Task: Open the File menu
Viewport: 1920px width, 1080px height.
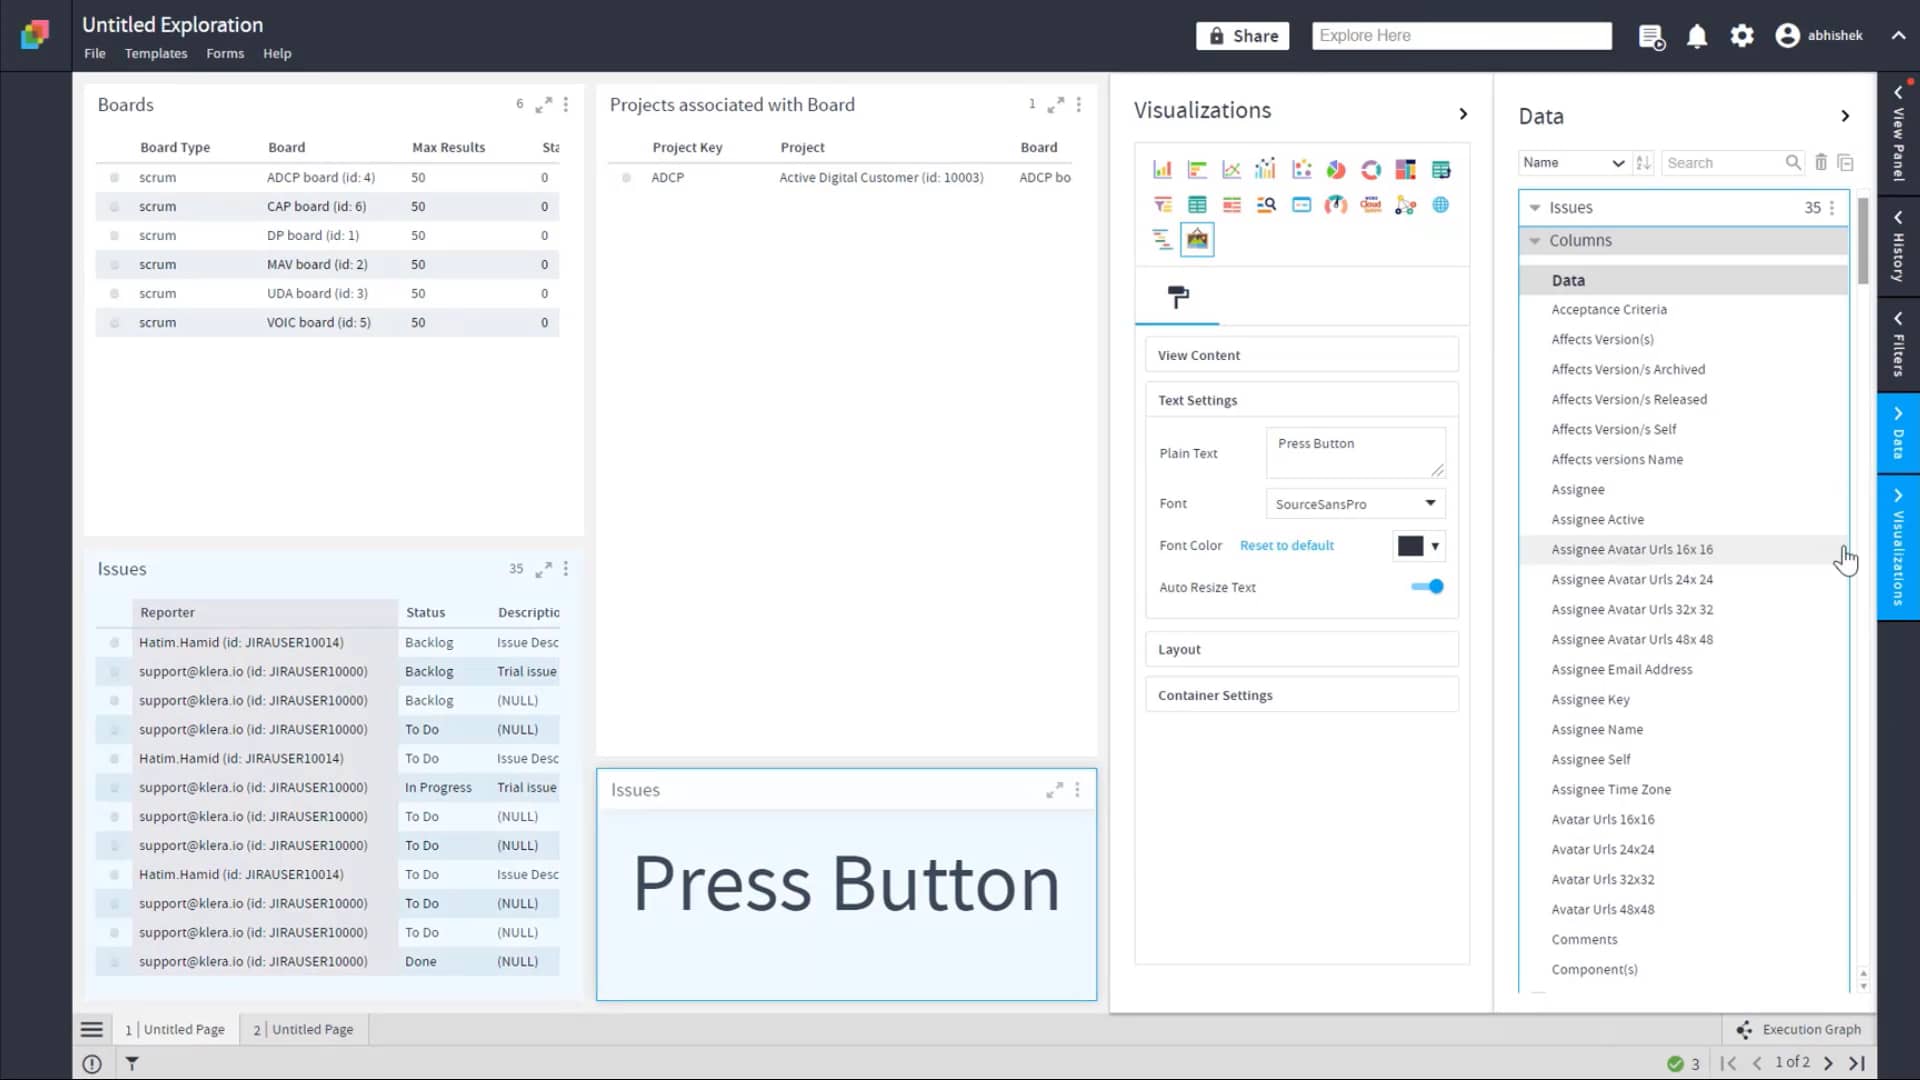Action: coord(95,53)
